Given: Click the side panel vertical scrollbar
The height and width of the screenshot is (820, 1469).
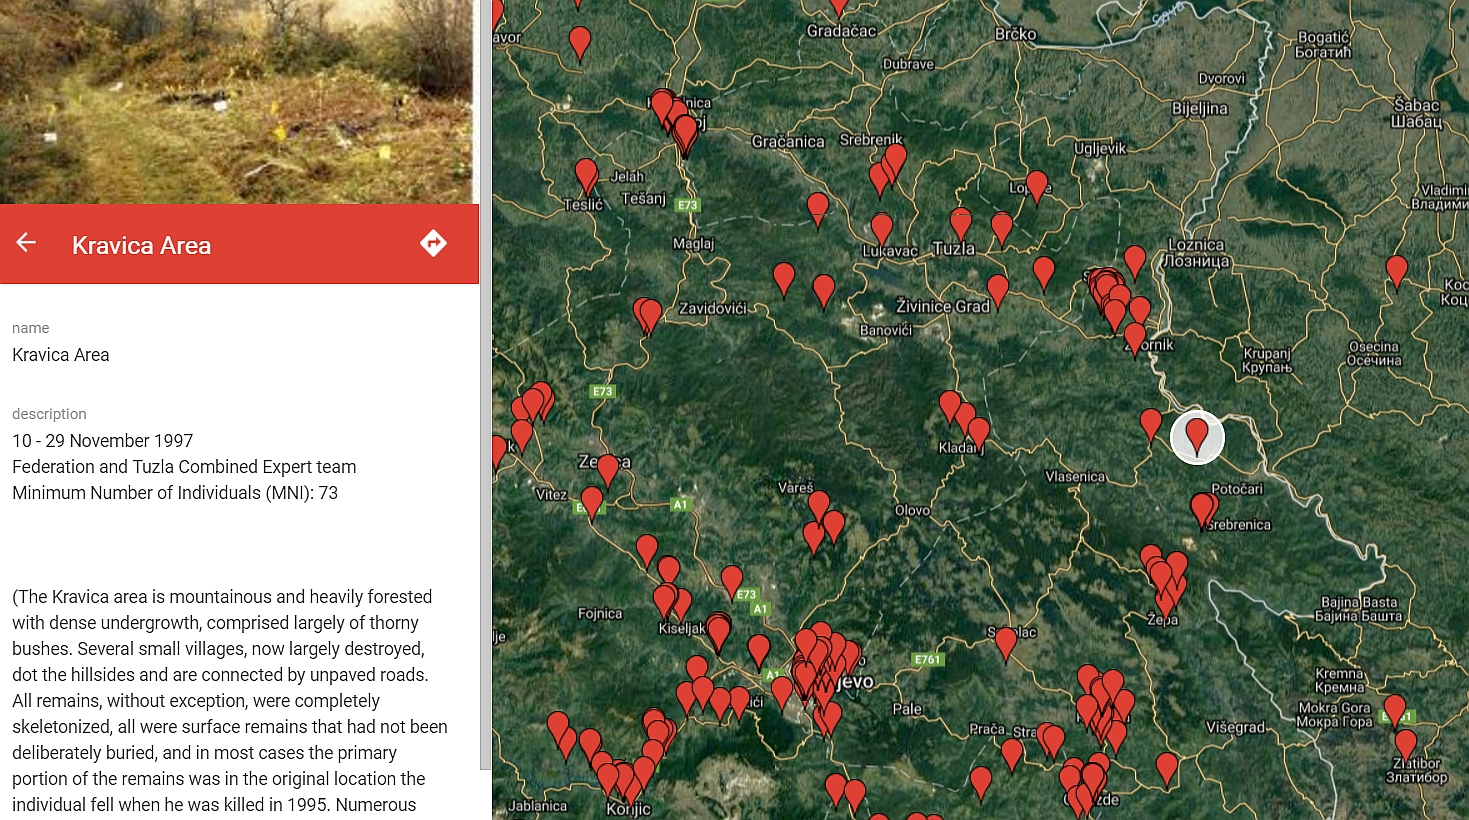Looking at the screenshot, I should 485,400.
